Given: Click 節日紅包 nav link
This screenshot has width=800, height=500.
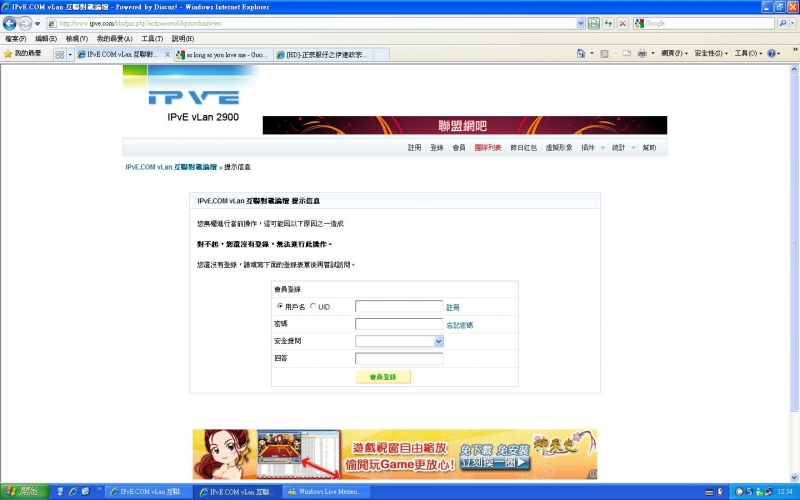Looking at the screenshot, I should 523,148.
